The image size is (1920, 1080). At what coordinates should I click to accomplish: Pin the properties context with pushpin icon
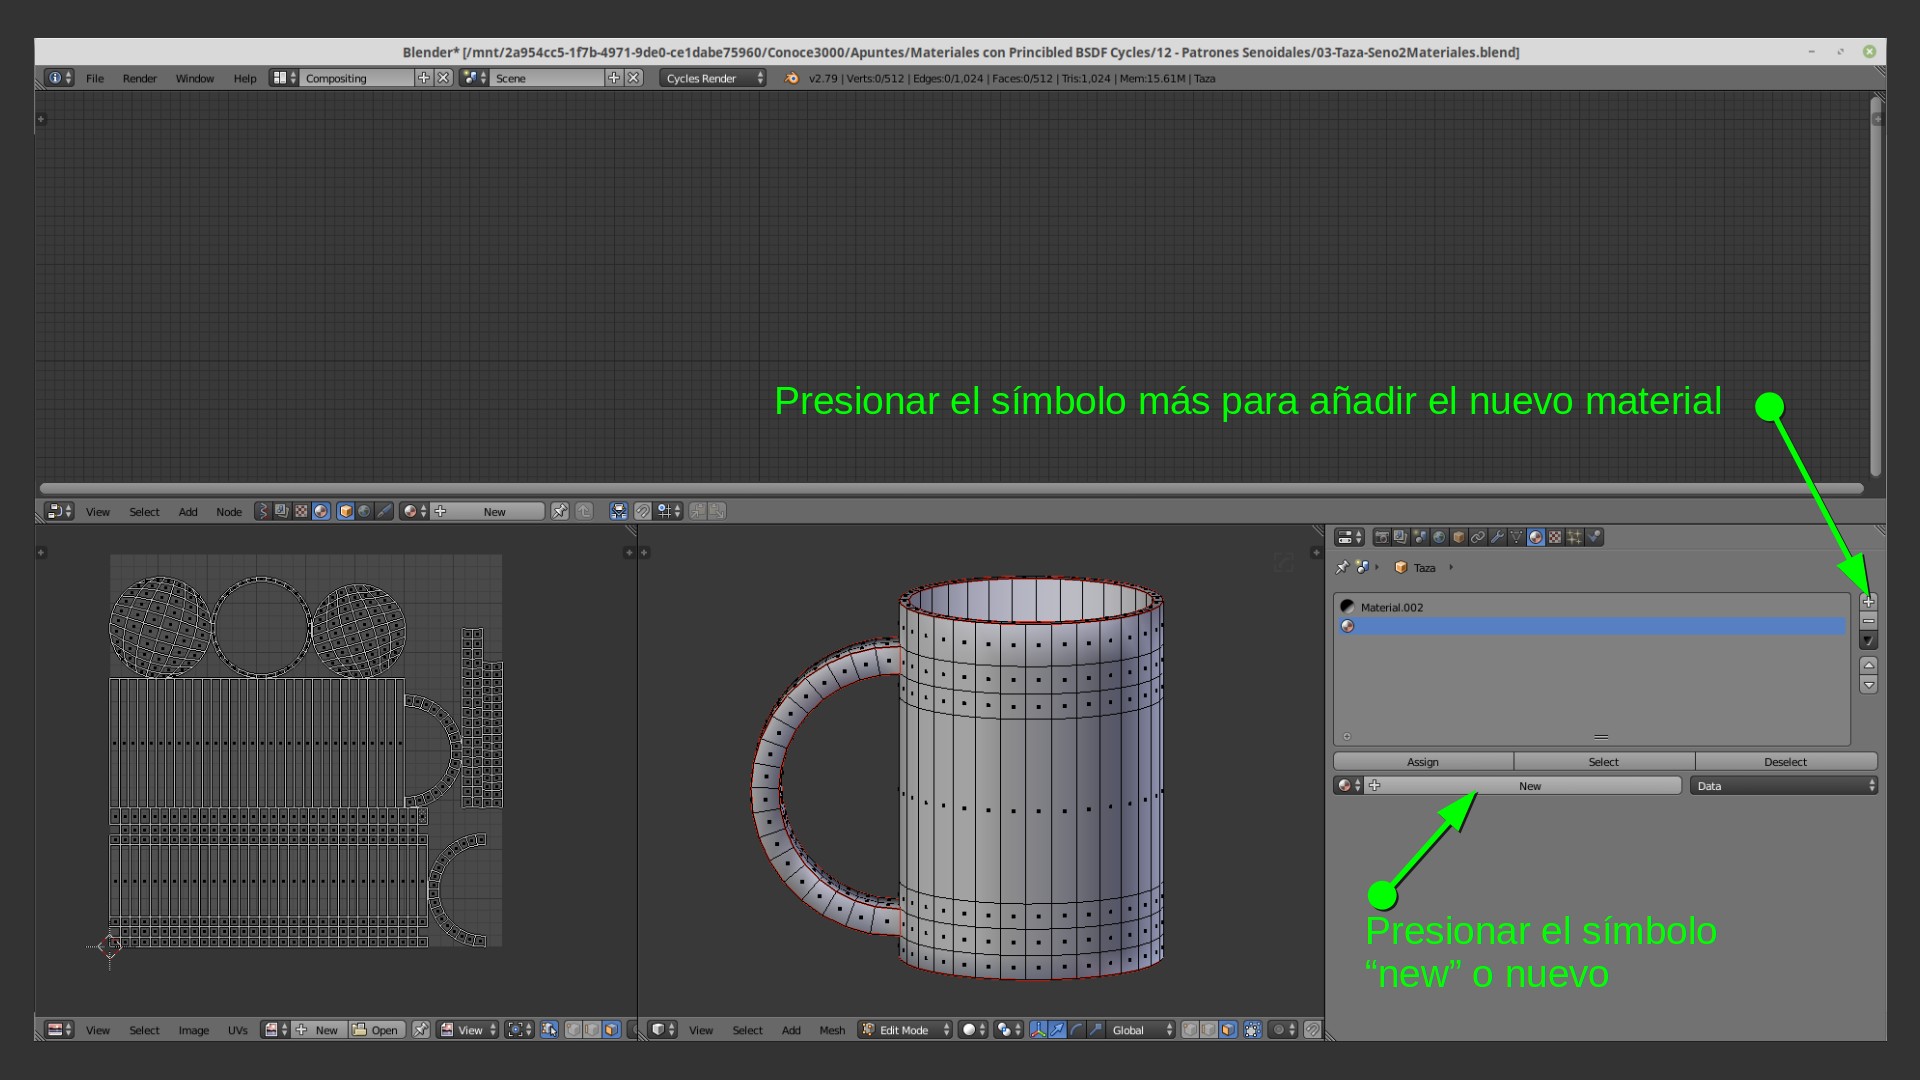pyautogui.click(x=1342, y=567)
